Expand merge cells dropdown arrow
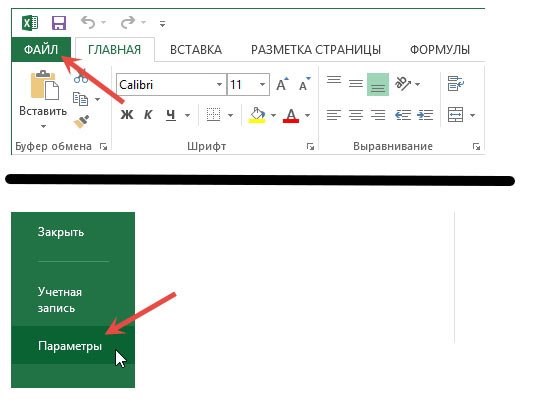 pos(472,115)
